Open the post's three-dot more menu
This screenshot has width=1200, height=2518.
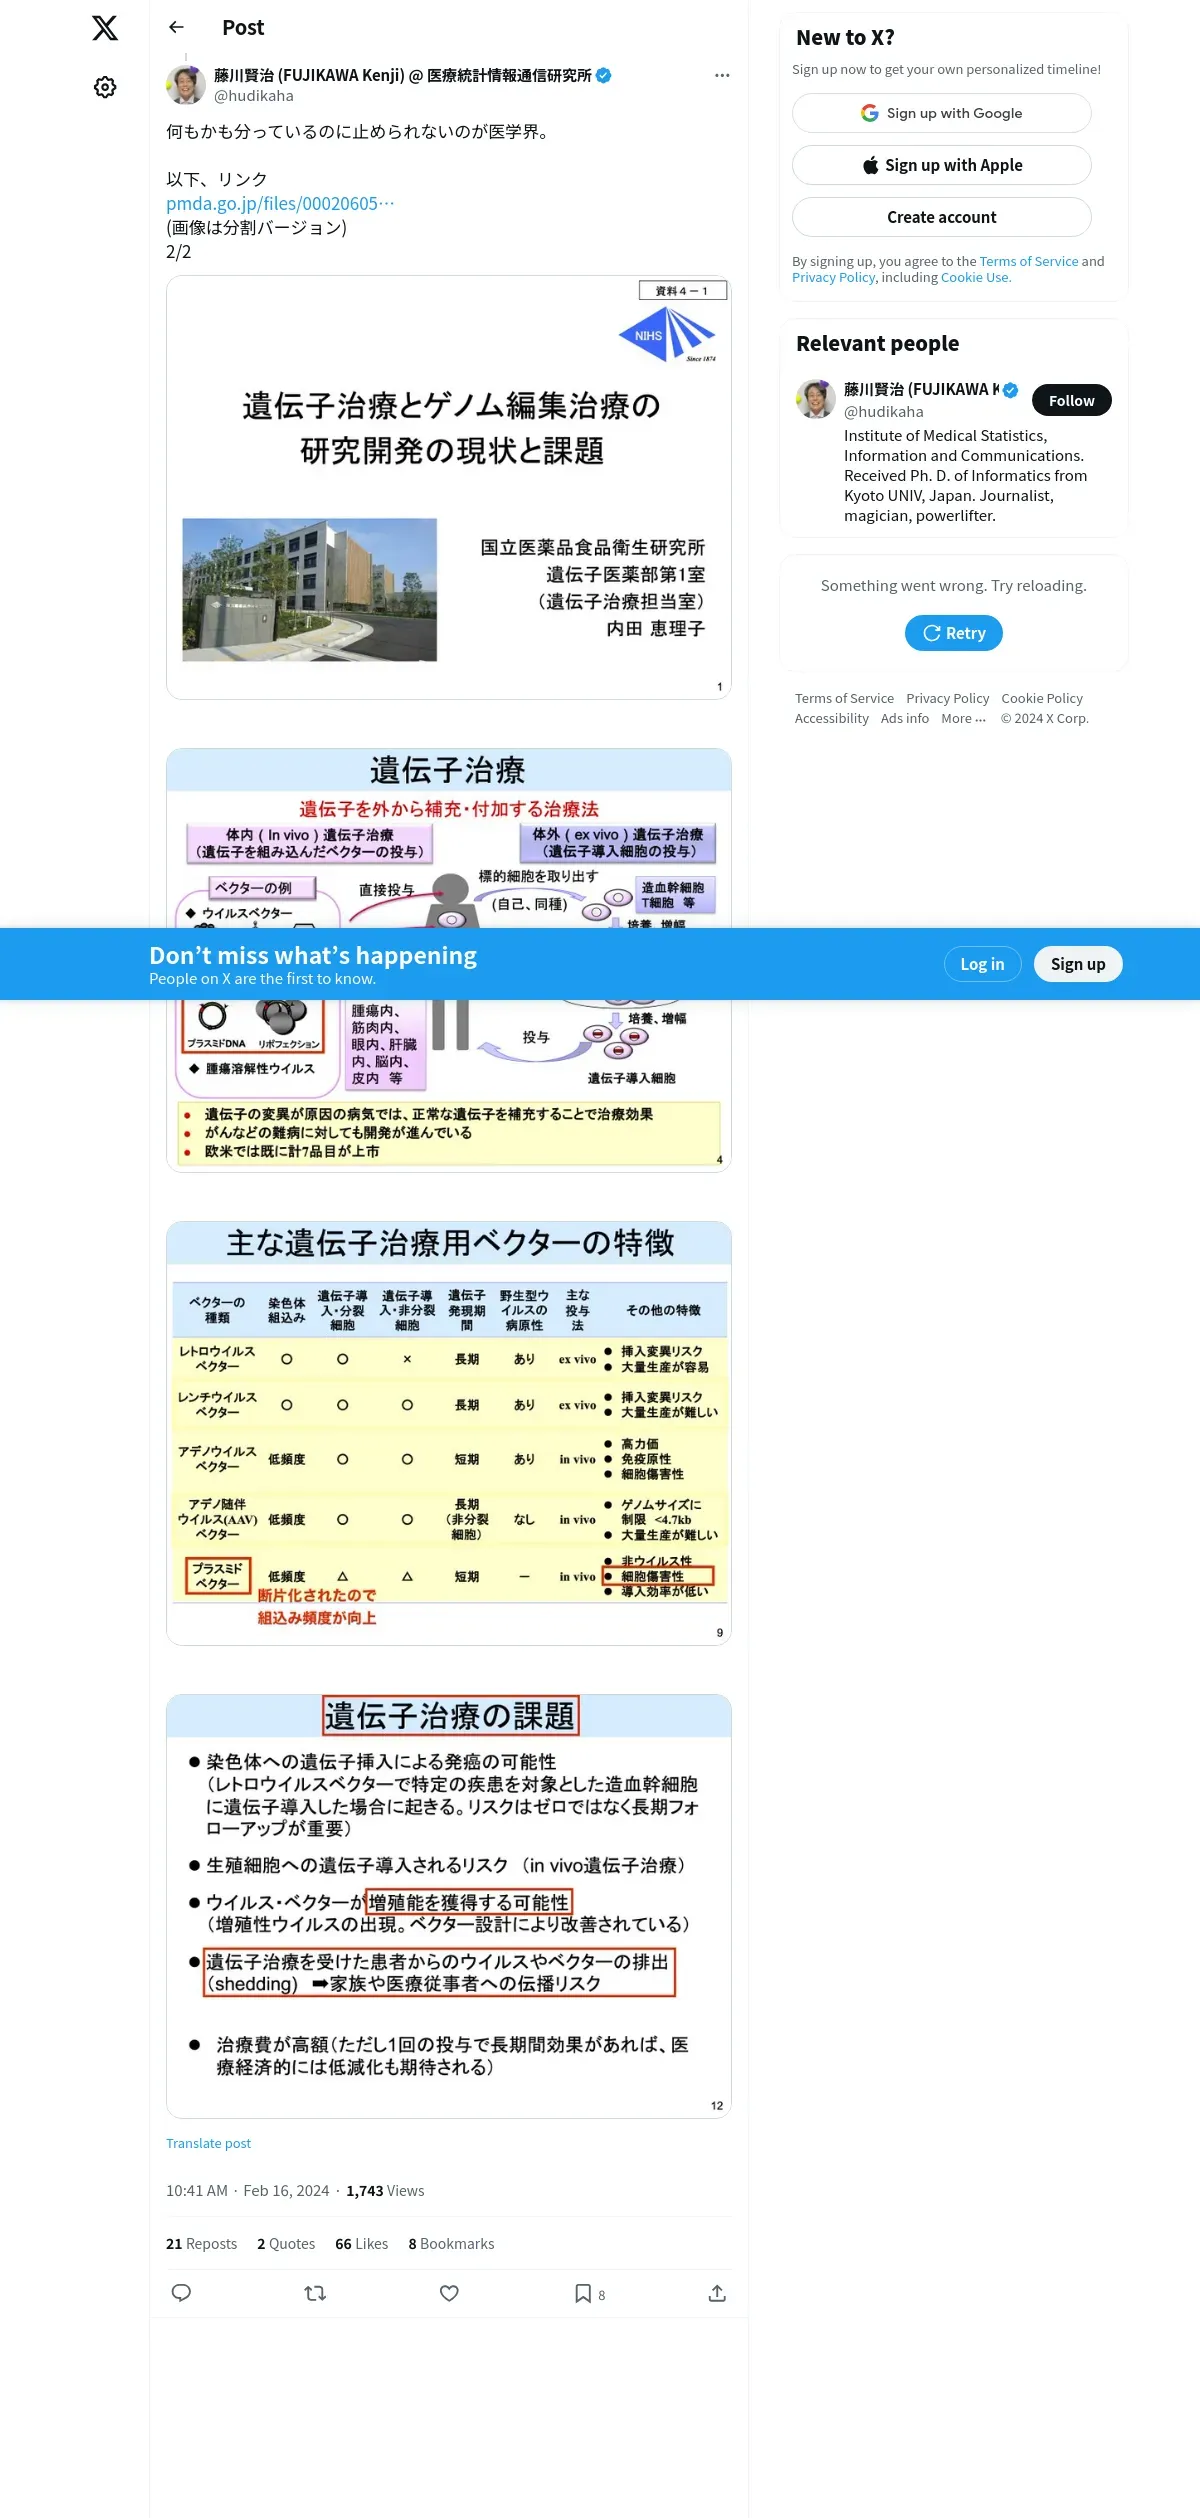click(x=722, y=76)
